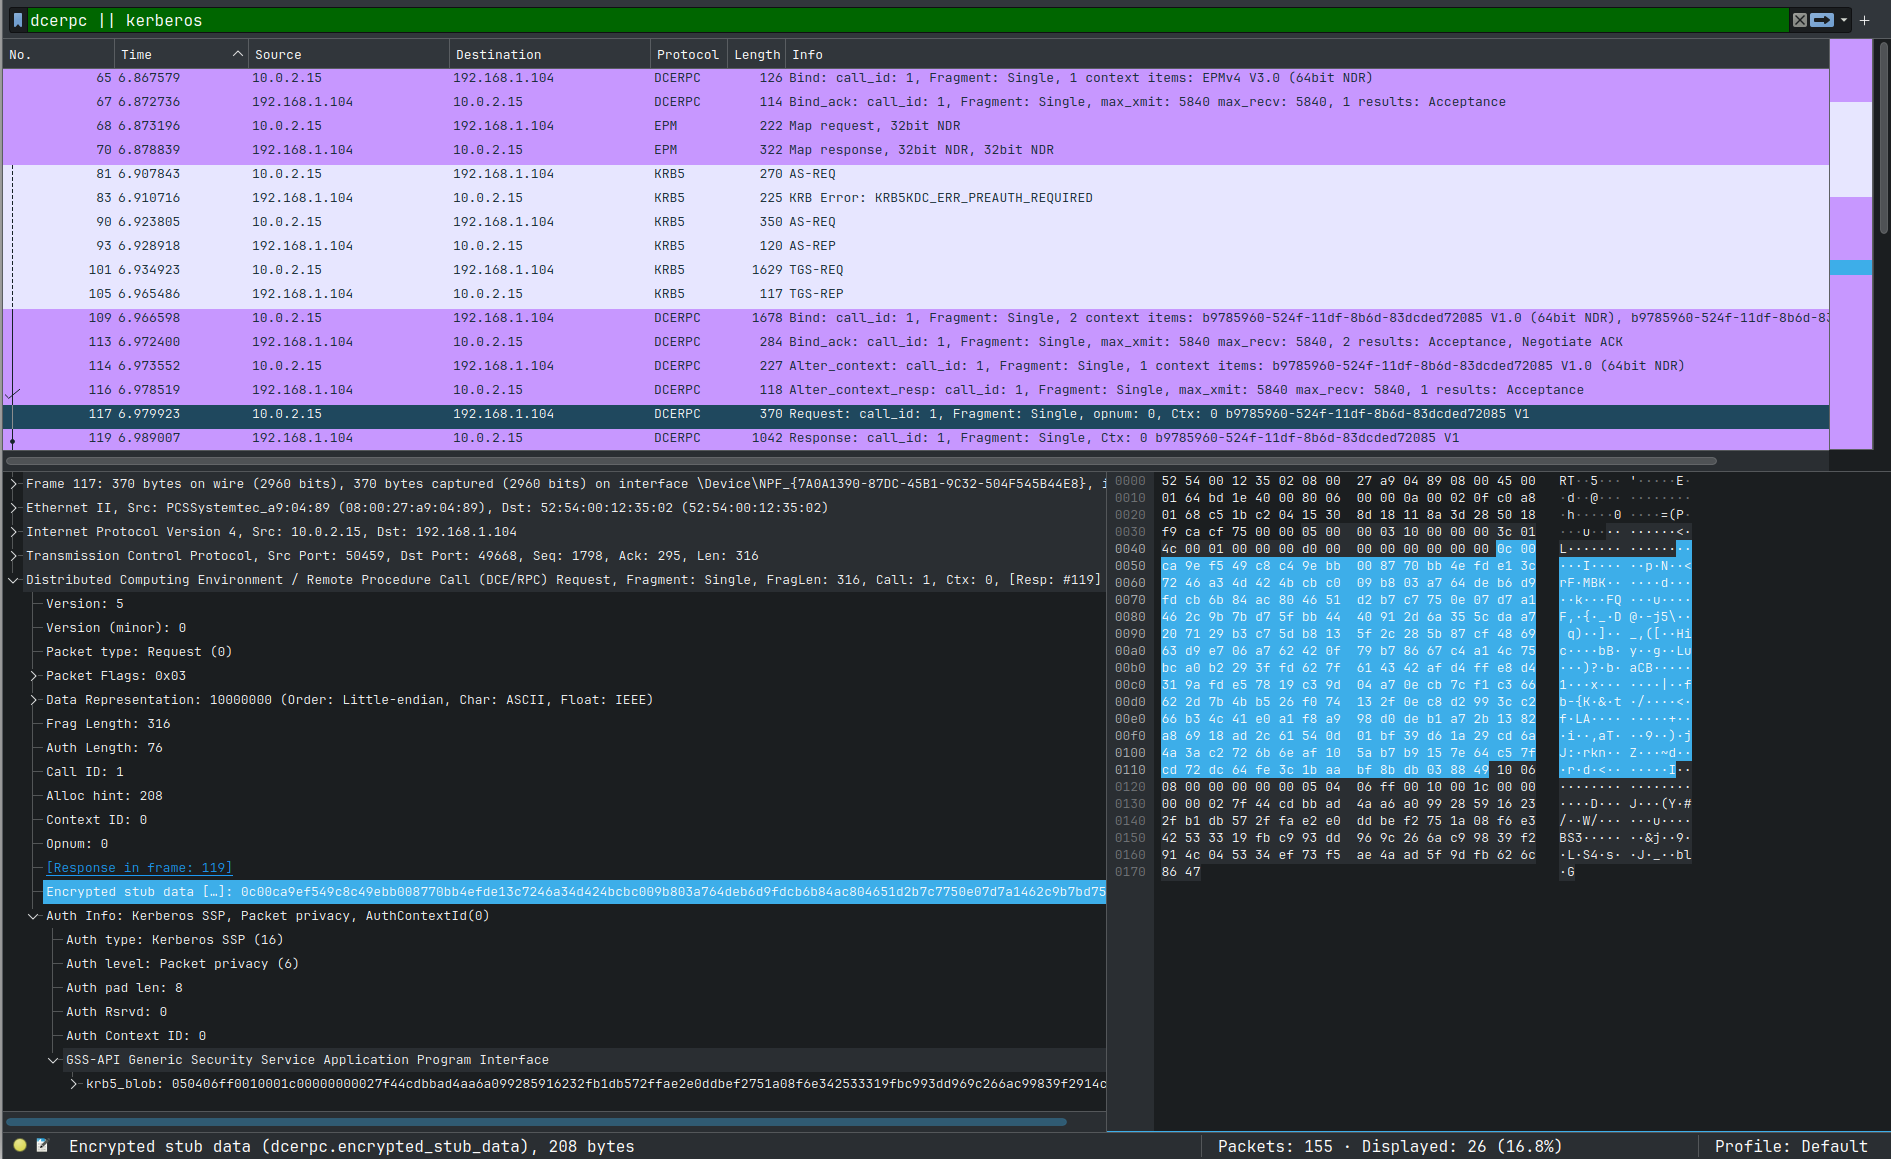The image size is (1891, 1159).
Task: Apply the filter with the blue arrow icon
Action: (x=1822, y=20)
